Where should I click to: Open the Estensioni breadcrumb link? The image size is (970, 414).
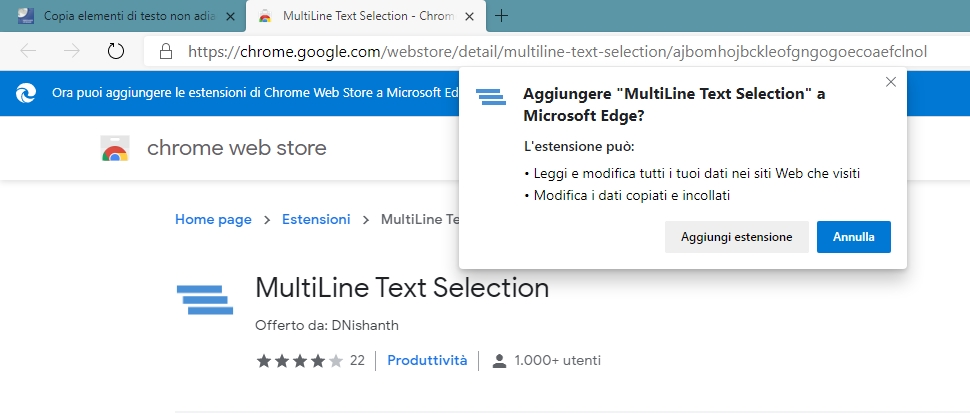click(316, 219)
